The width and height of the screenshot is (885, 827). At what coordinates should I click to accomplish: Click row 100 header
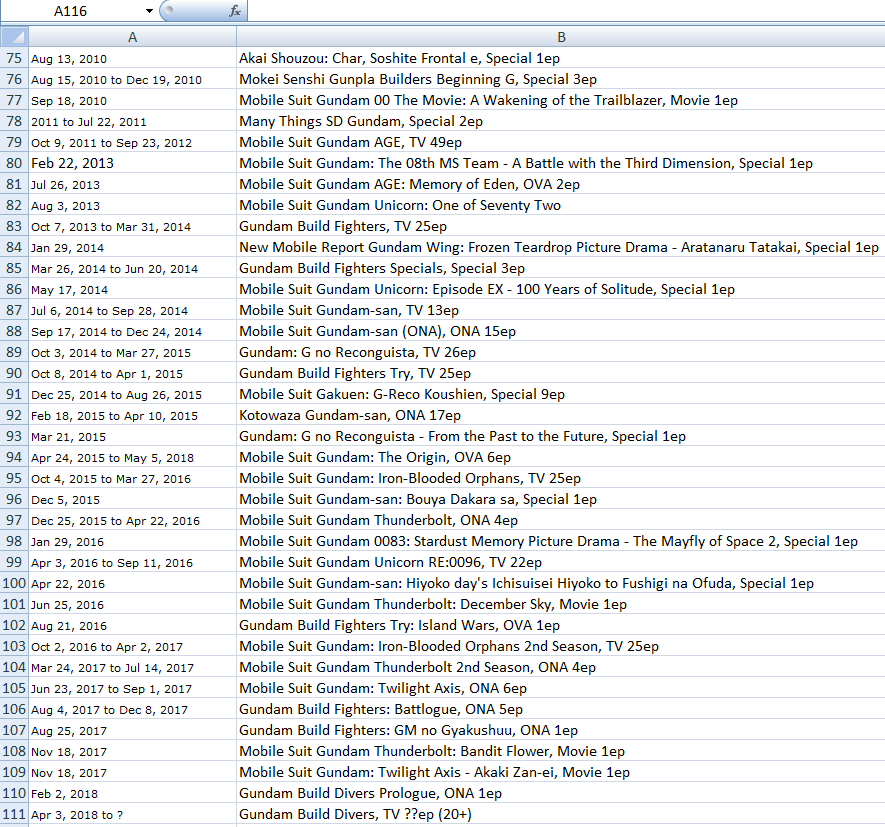(x=14, y=583)
